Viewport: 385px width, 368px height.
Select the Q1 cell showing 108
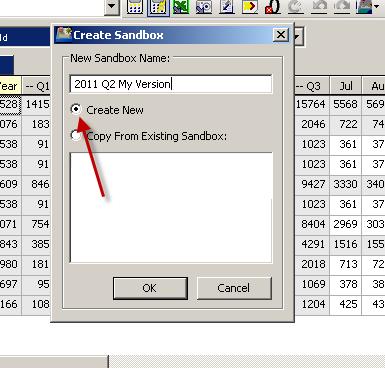coord(36,304)
